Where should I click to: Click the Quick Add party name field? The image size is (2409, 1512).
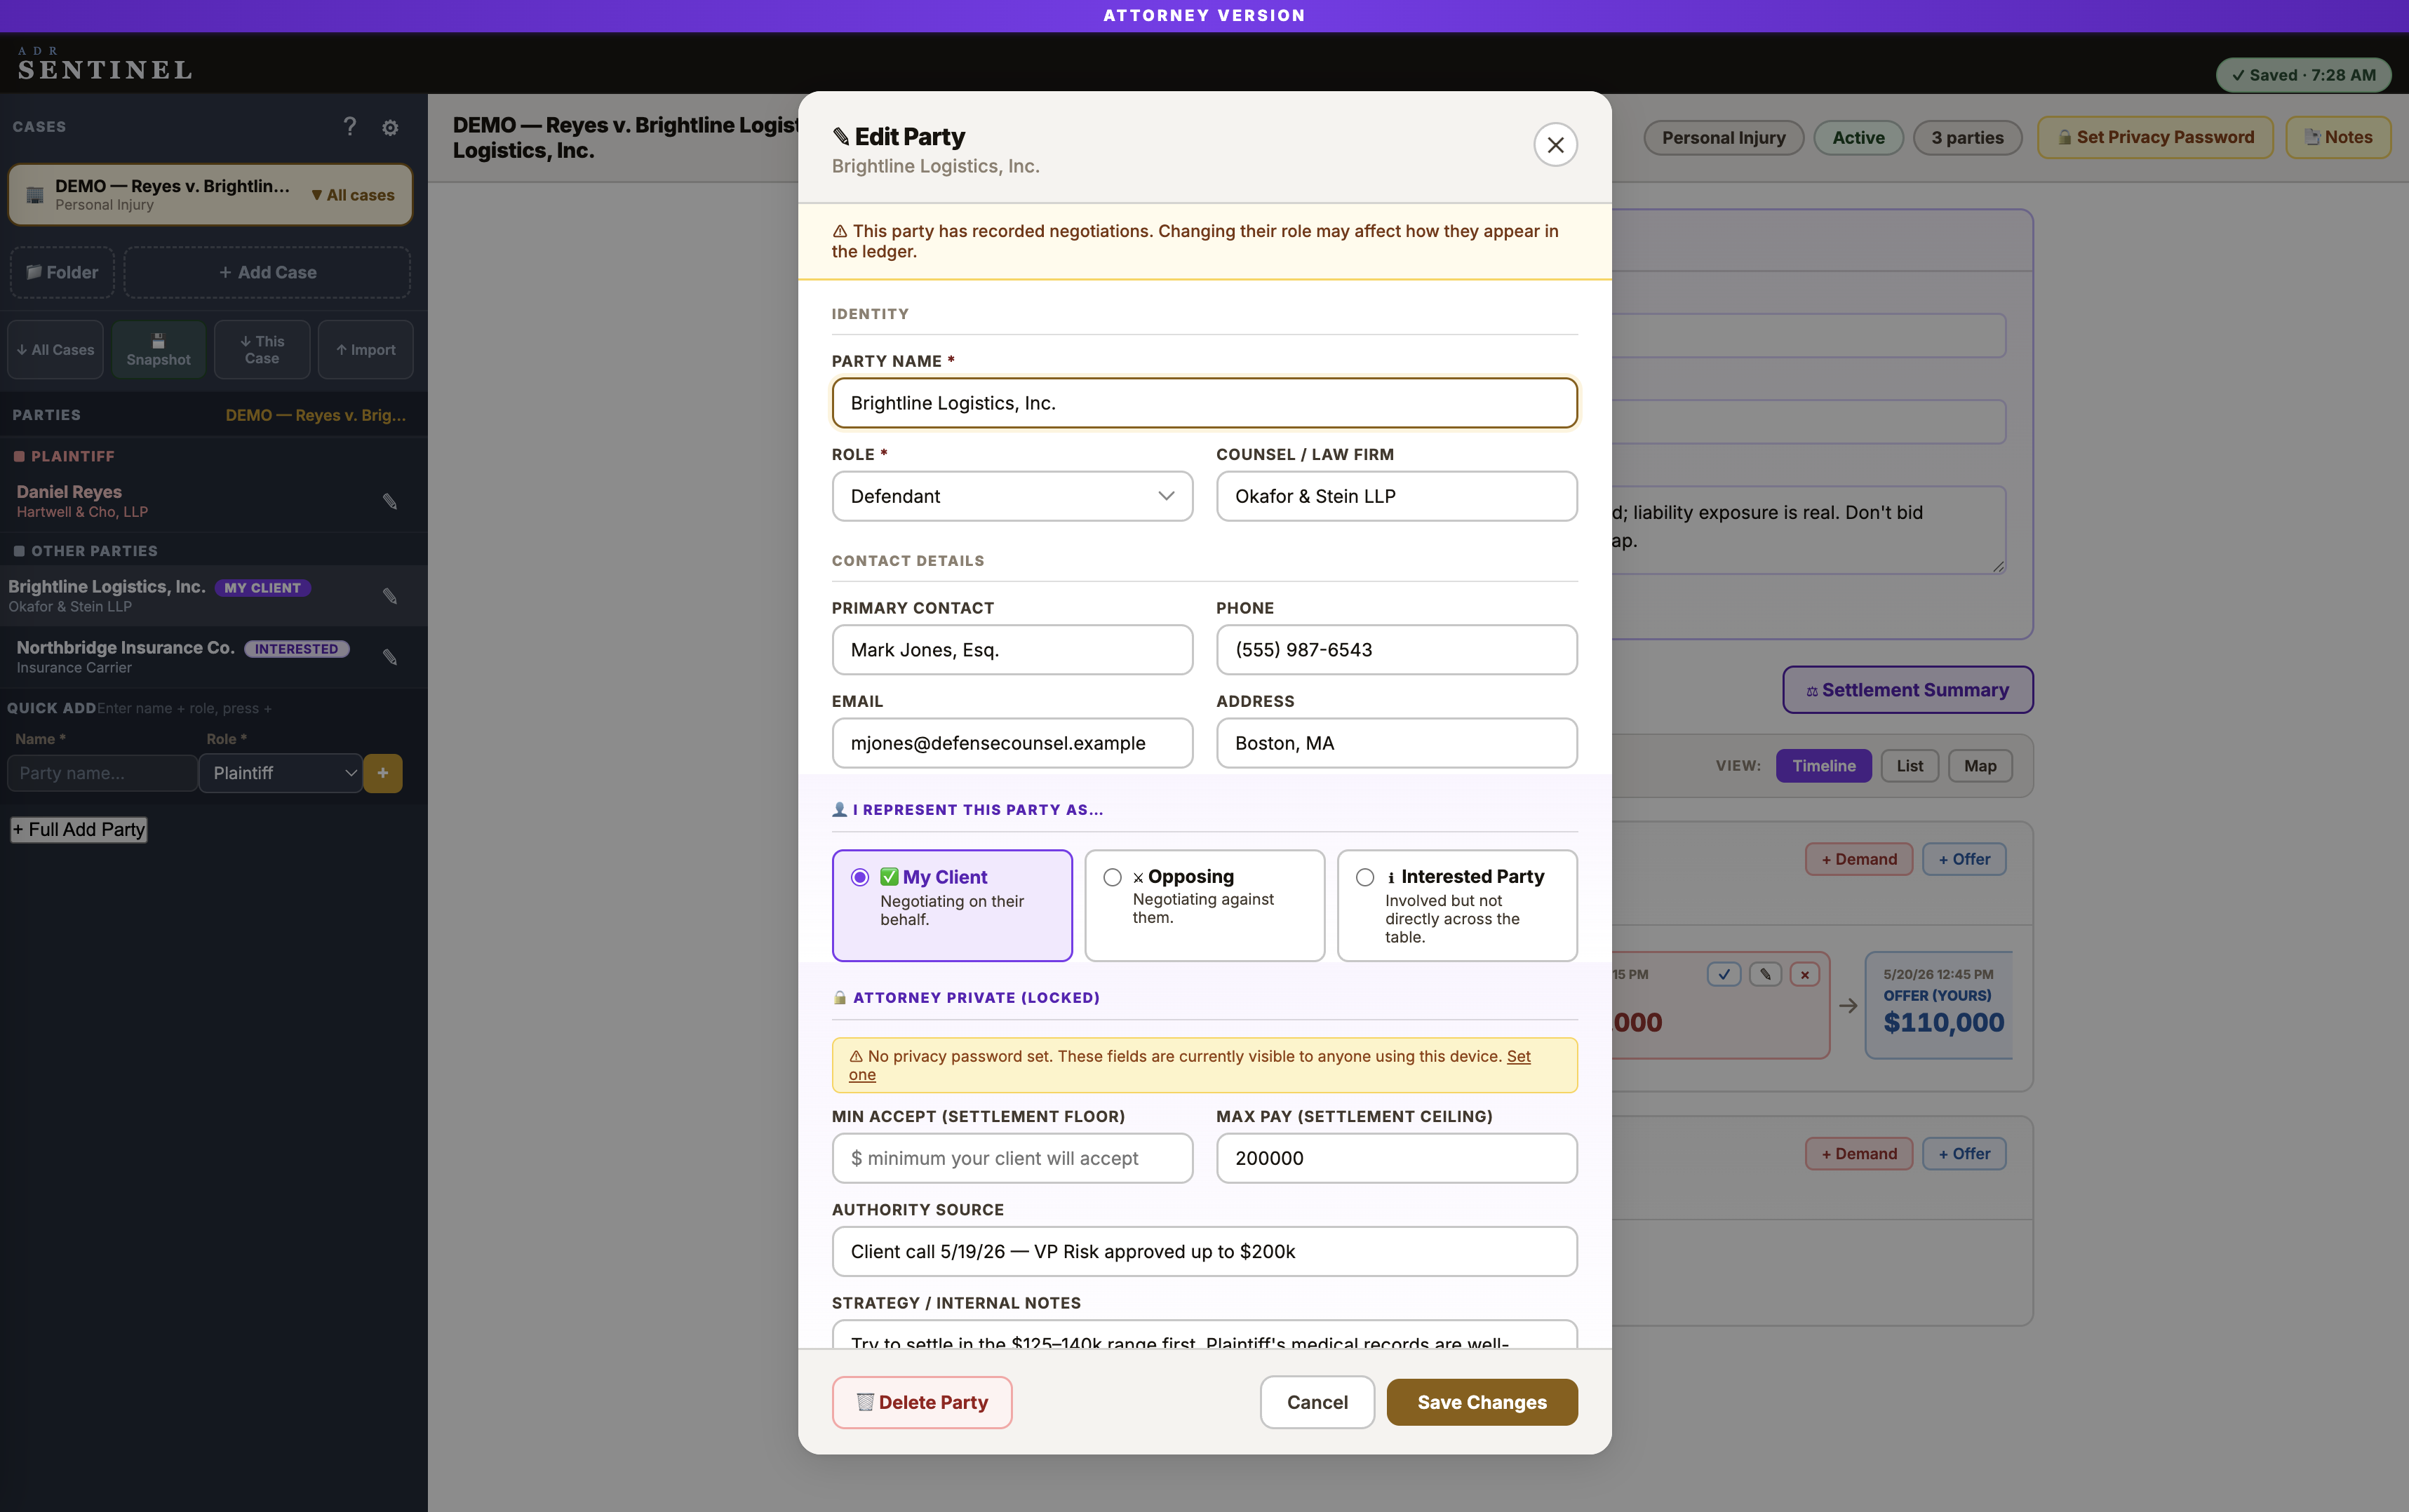pyautogui.click(x=102, y=773)
